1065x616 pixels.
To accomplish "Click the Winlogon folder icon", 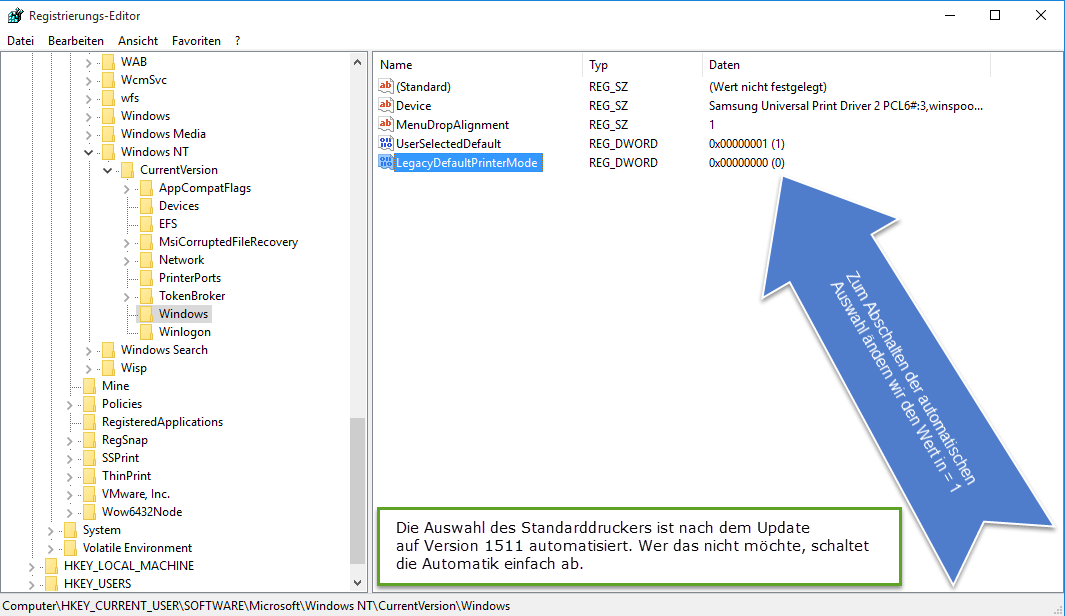I will (146, 332).
